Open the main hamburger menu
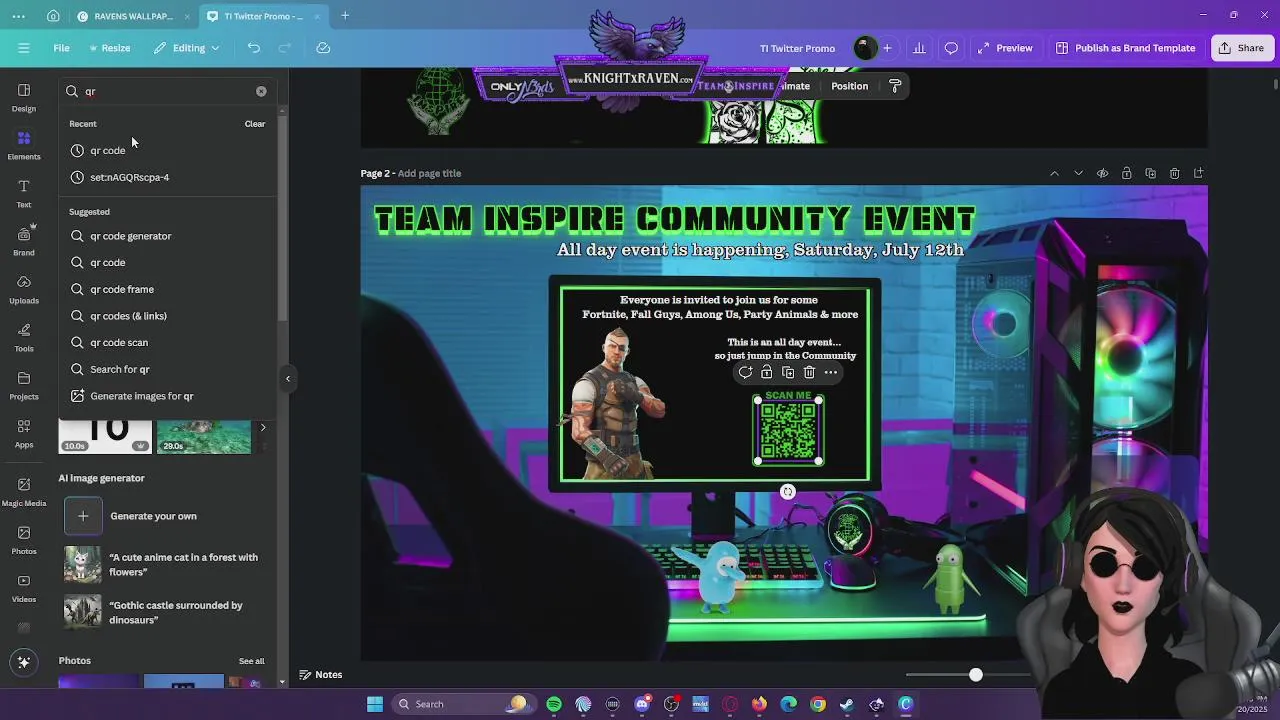The width and height of the screenshot is (1280, 720). 23,48
